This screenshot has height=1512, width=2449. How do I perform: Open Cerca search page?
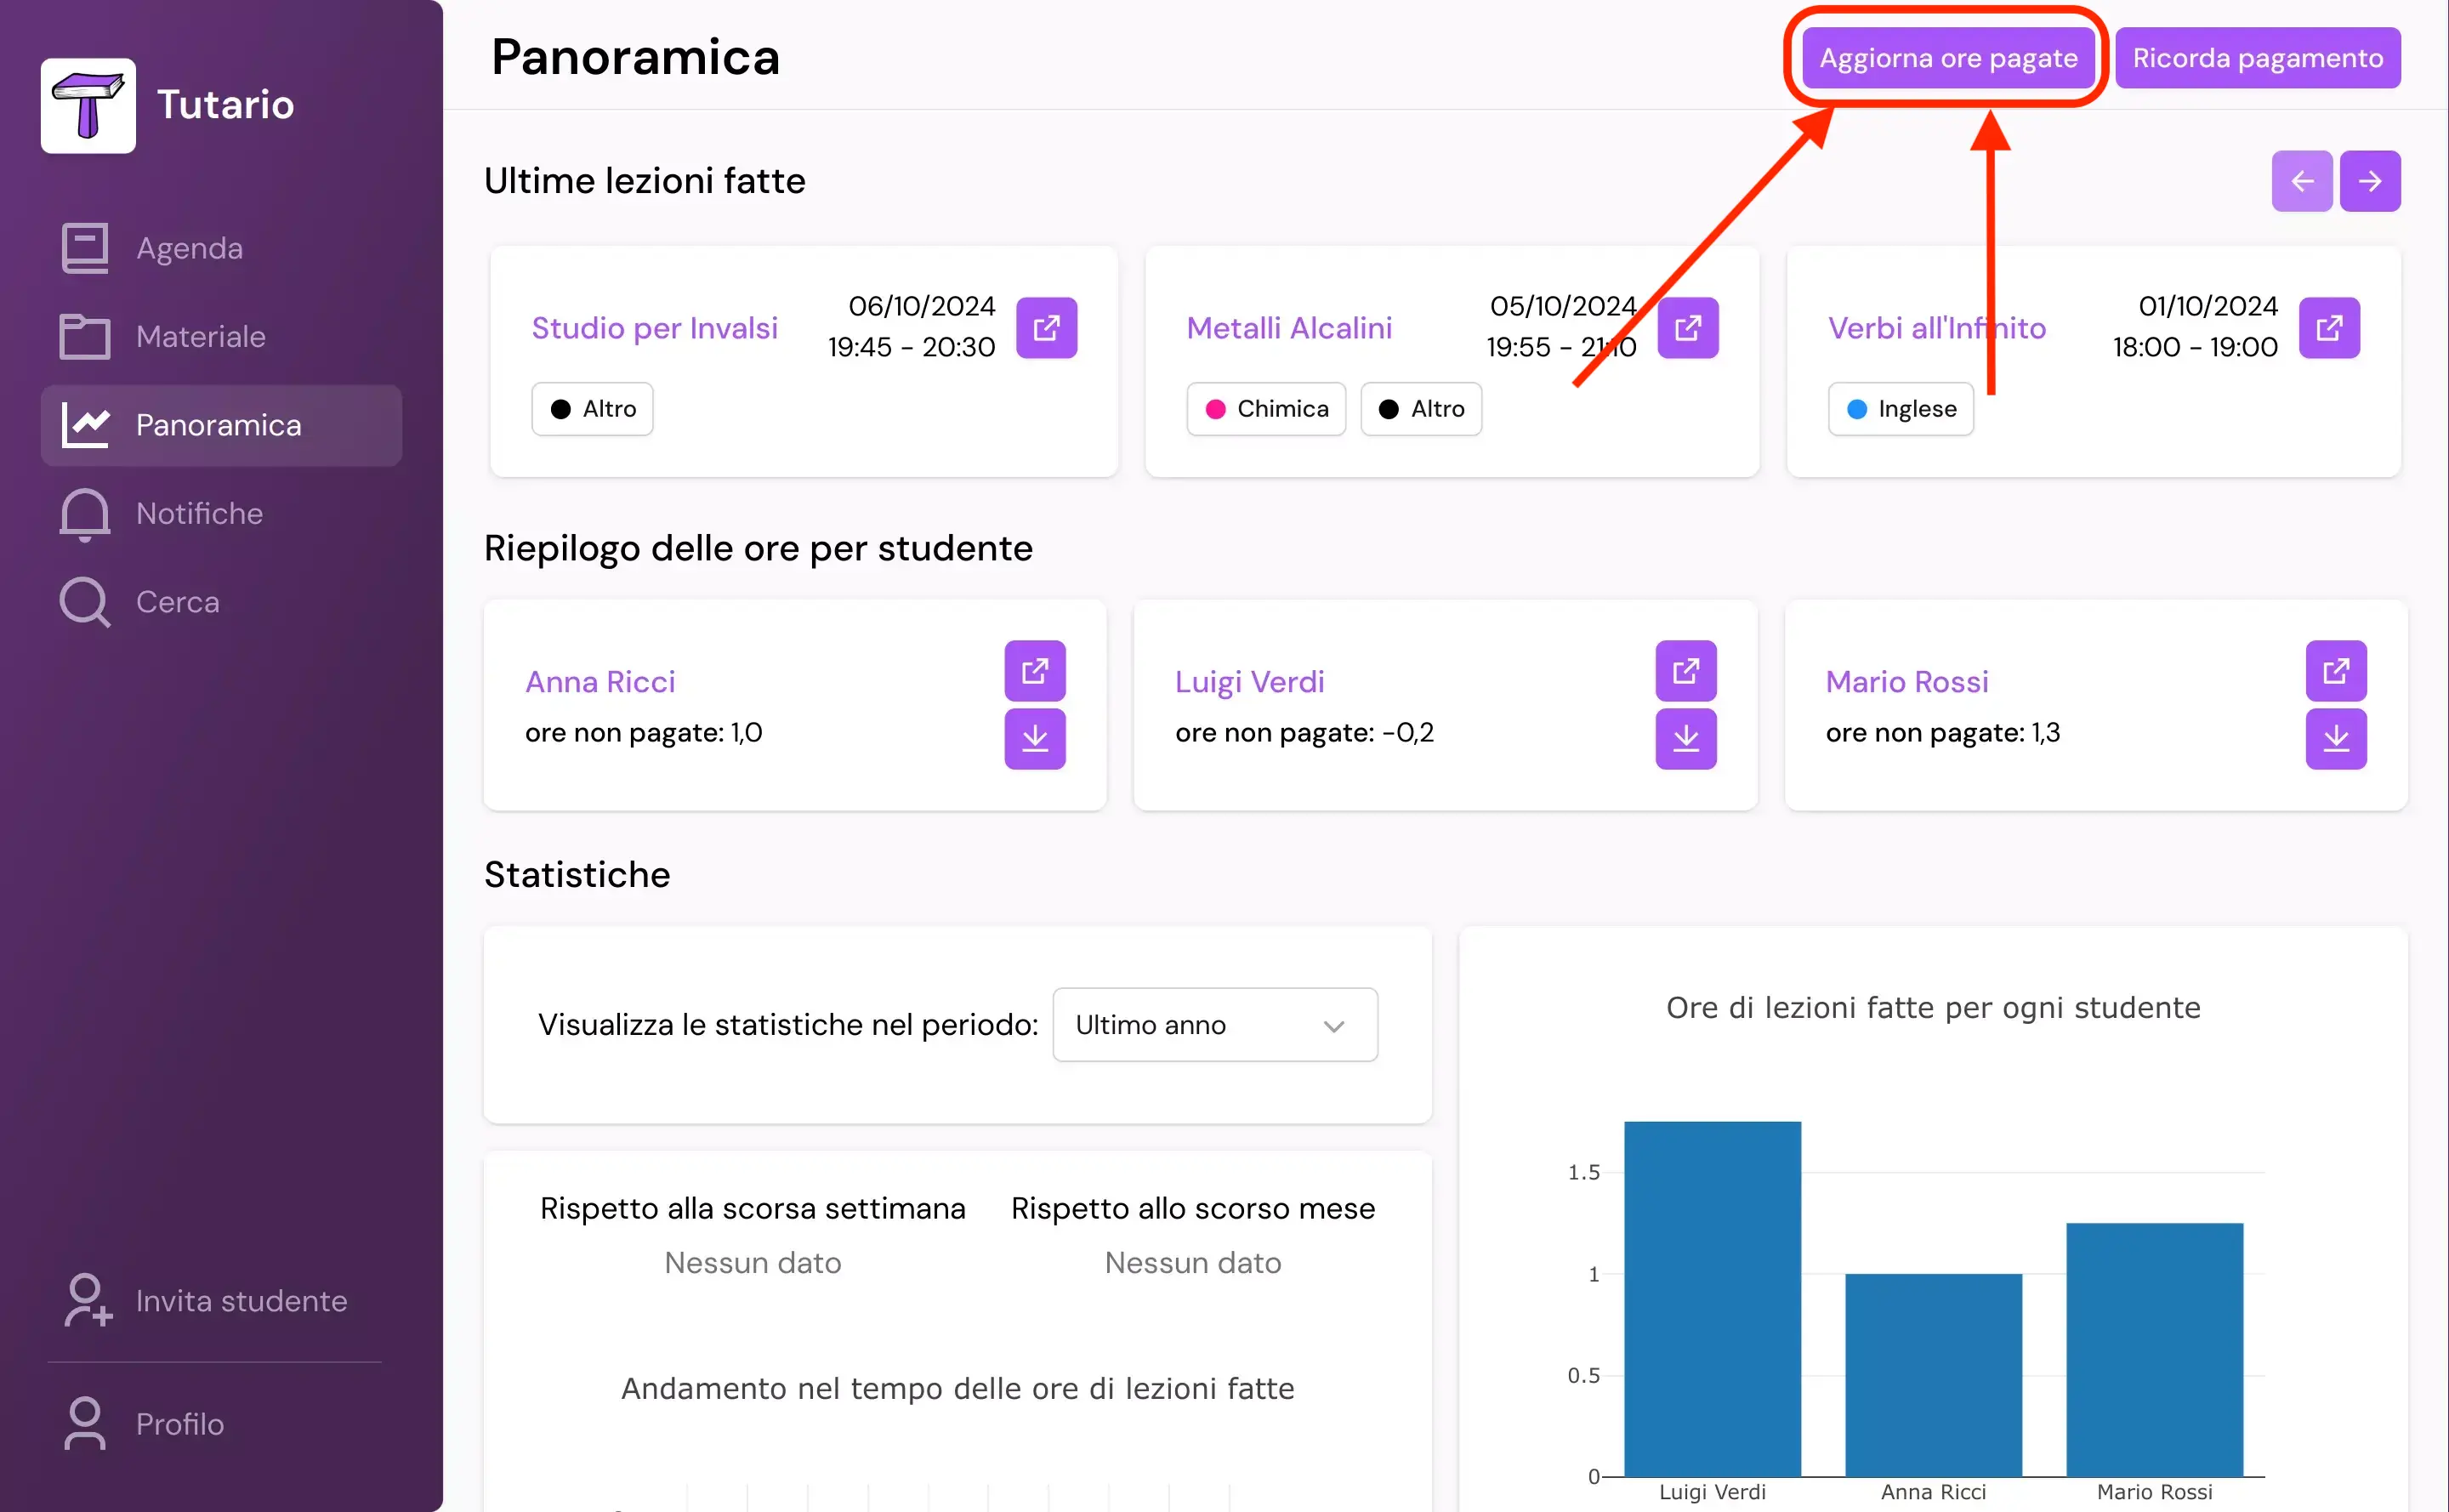pyautogui.click(x=177, y=602)
